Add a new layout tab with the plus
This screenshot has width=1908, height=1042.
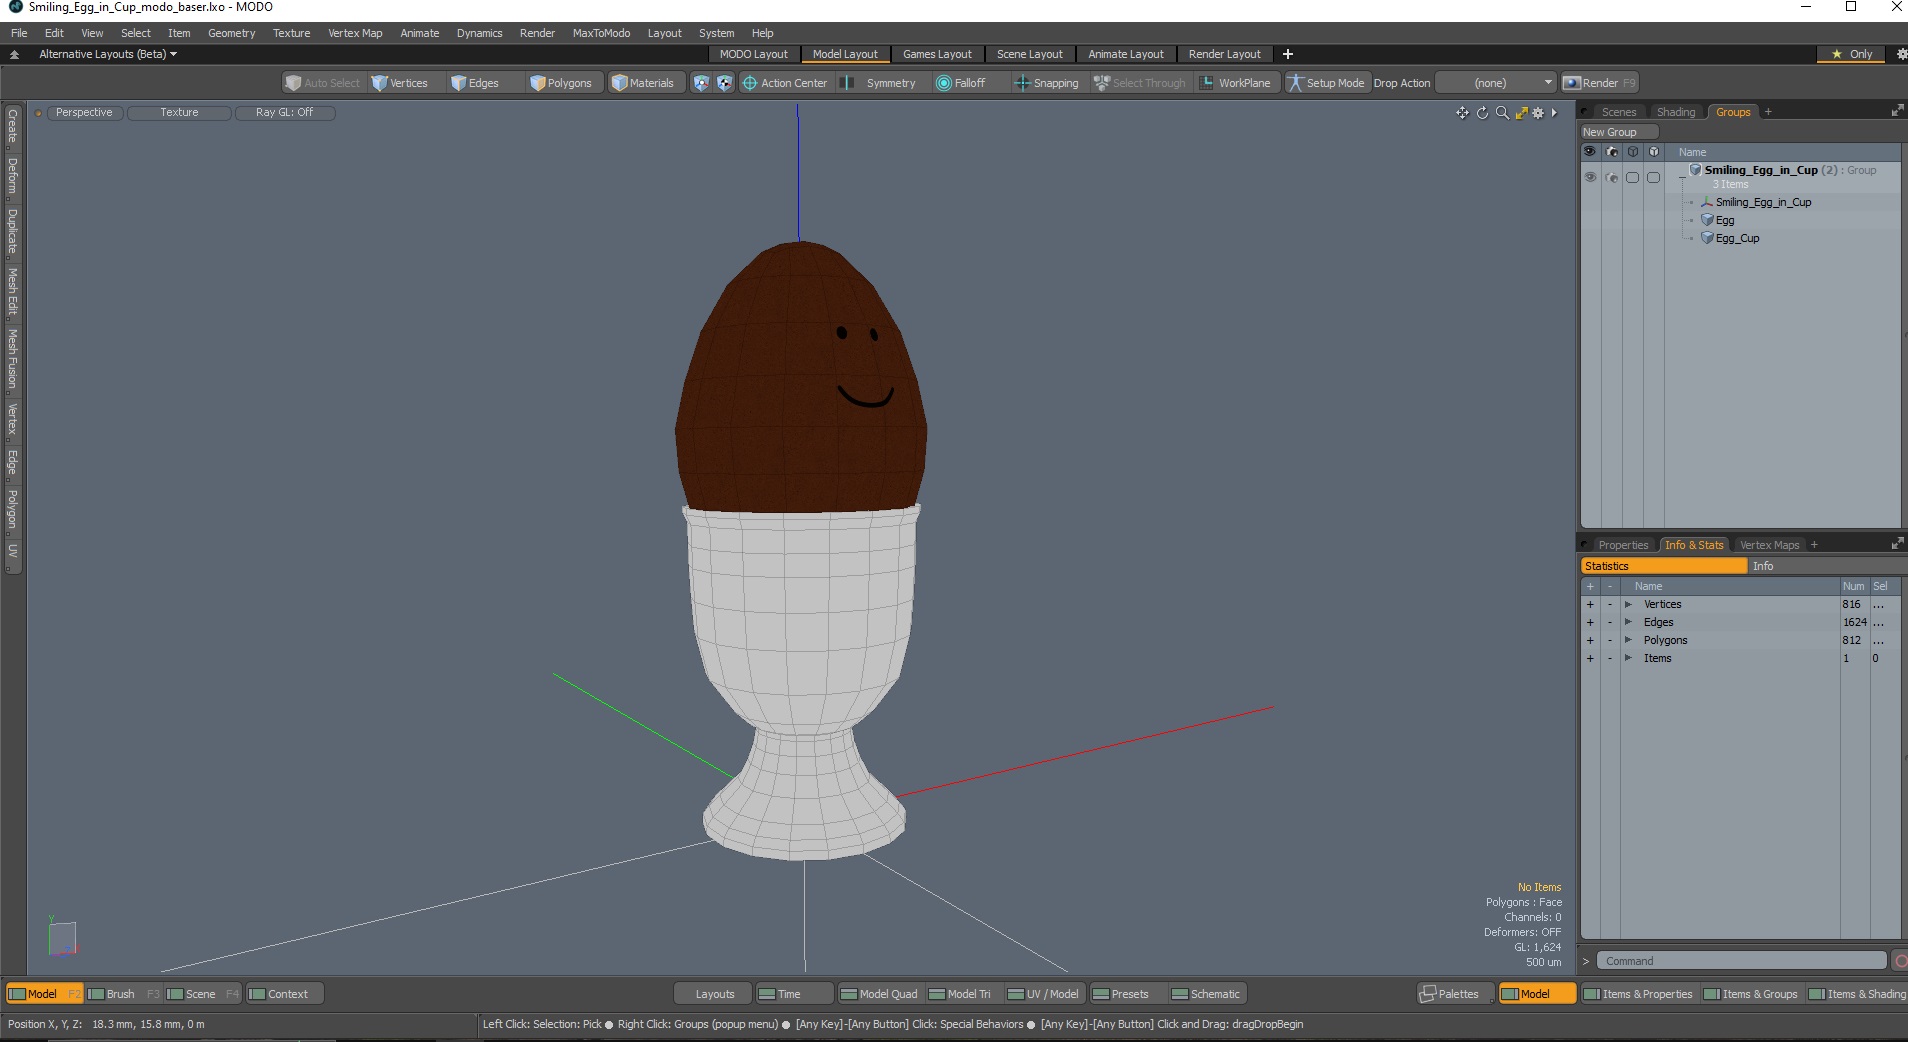[1288, 54]
